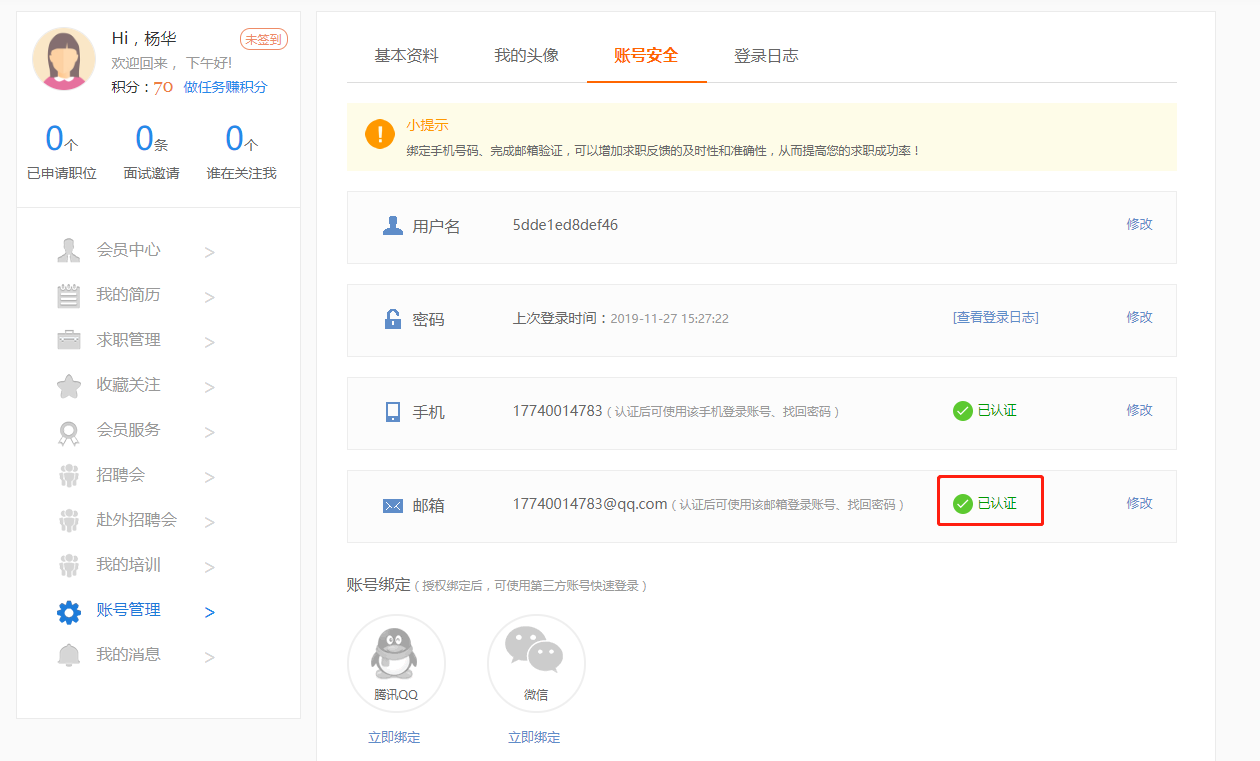Screen dimensions: 1260x761
Task: Click the medal icon for 会员服务
Action: pyautogui.click(x=68, y=432)
